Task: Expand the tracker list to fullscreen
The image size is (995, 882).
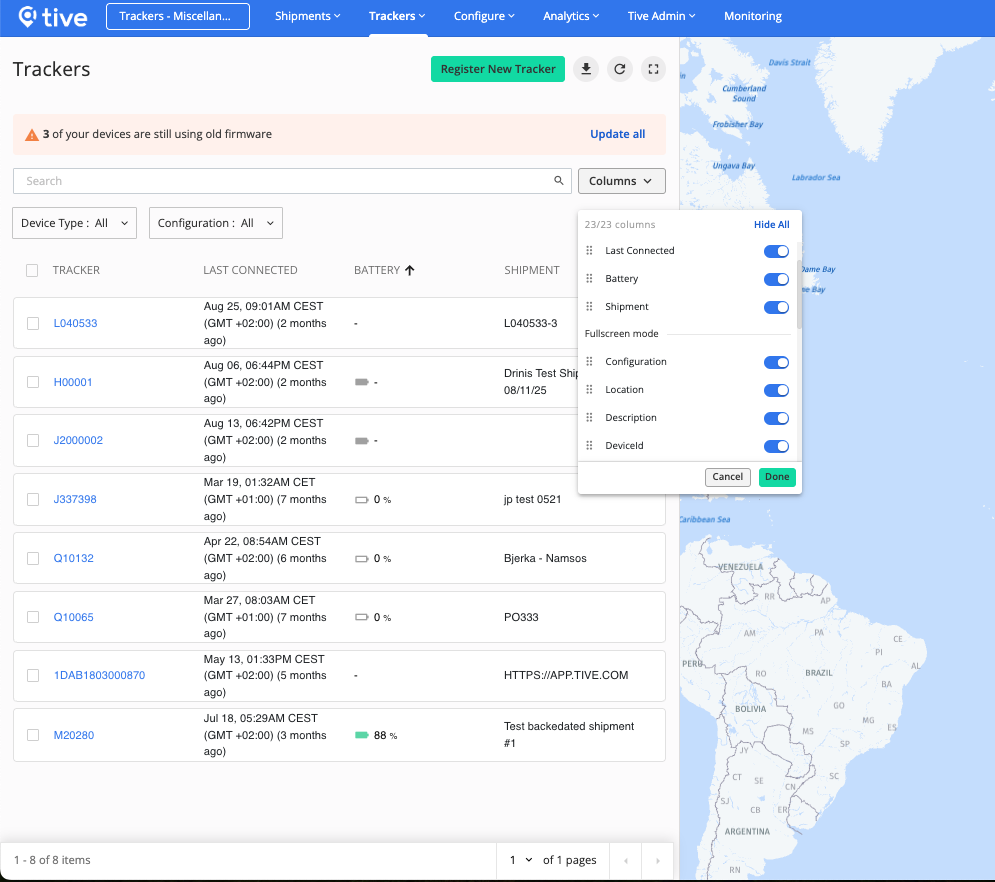Action: (x=653, y=69)
